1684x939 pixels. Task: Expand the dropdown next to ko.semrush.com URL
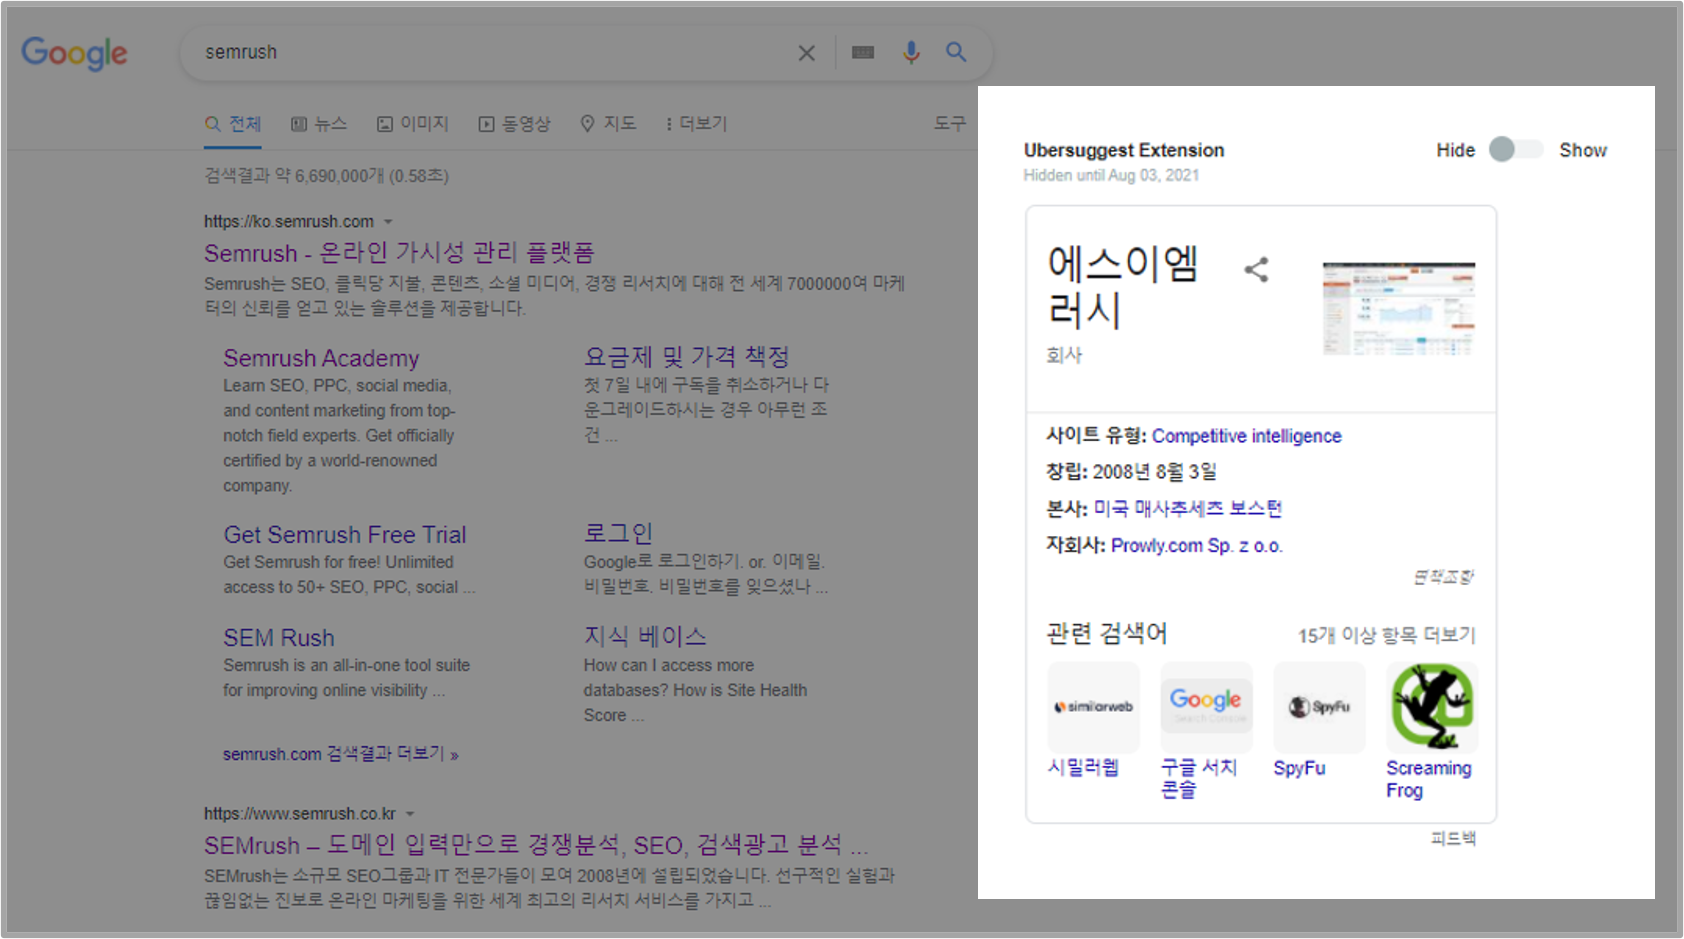[x=389, y=221]
